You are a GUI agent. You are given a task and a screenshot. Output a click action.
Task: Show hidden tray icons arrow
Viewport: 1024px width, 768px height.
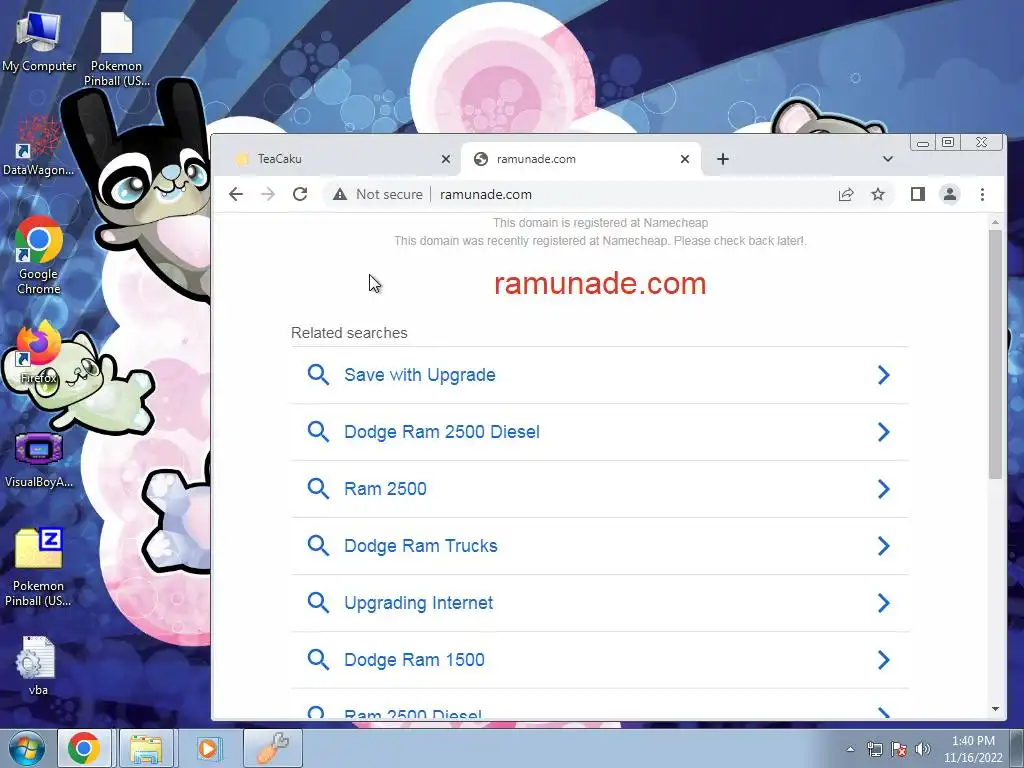click(x=850, y=749)
